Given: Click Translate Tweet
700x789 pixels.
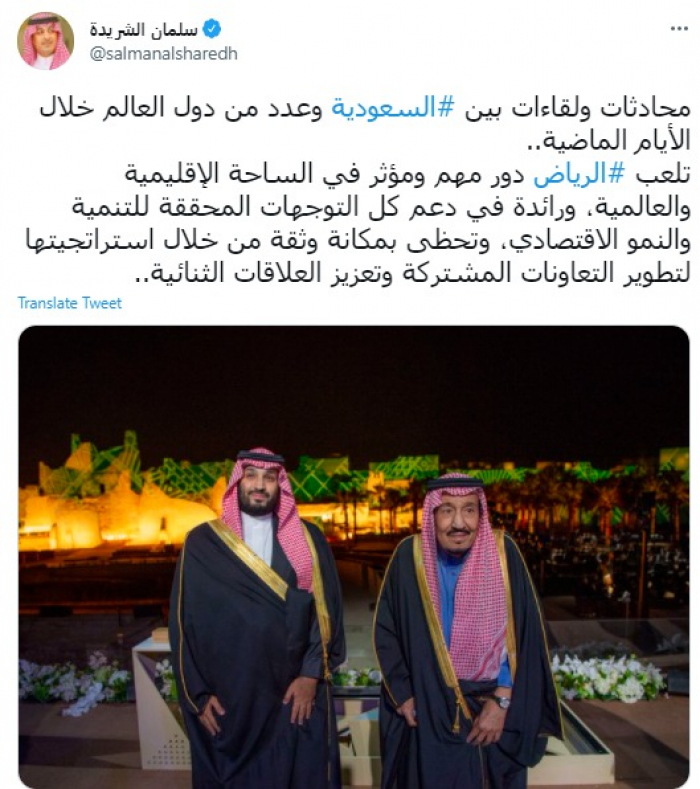Looking at the screenshot, I should point(70,303).
